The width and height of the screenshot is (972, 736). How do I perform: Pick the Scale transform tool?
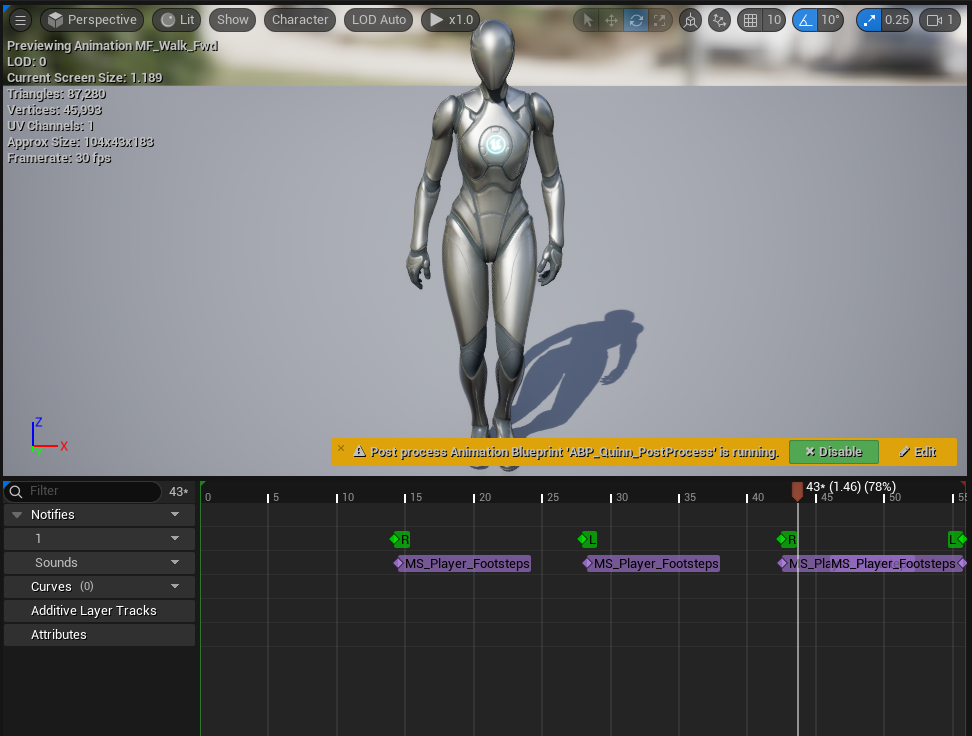click(659, 20)
